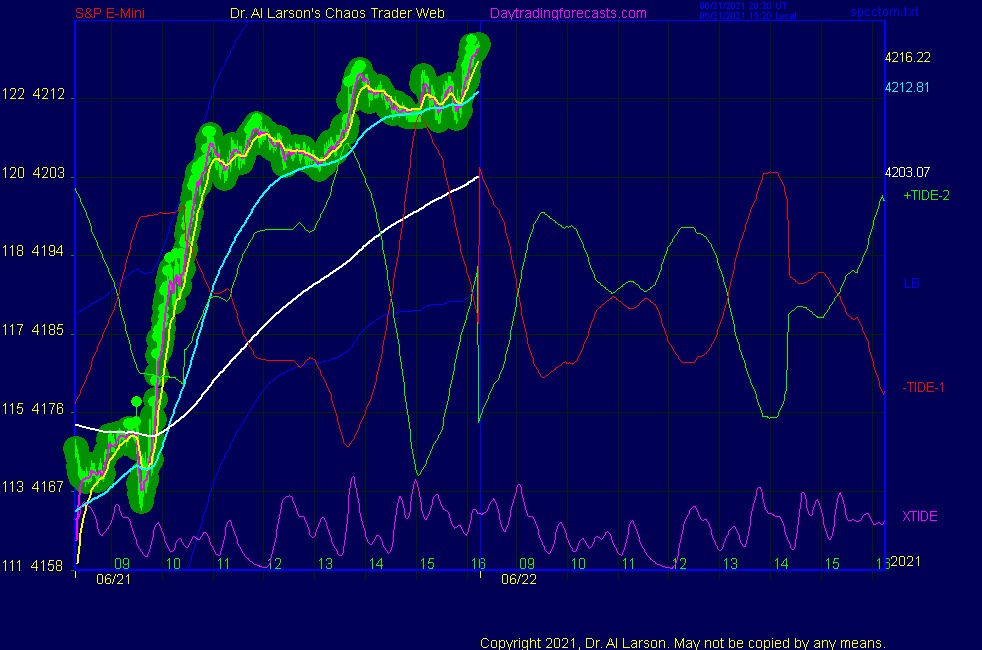Screen dimensions: 982x650
Task: Click the 15 hour label of the 06/22 session
Action: [832, 564]
